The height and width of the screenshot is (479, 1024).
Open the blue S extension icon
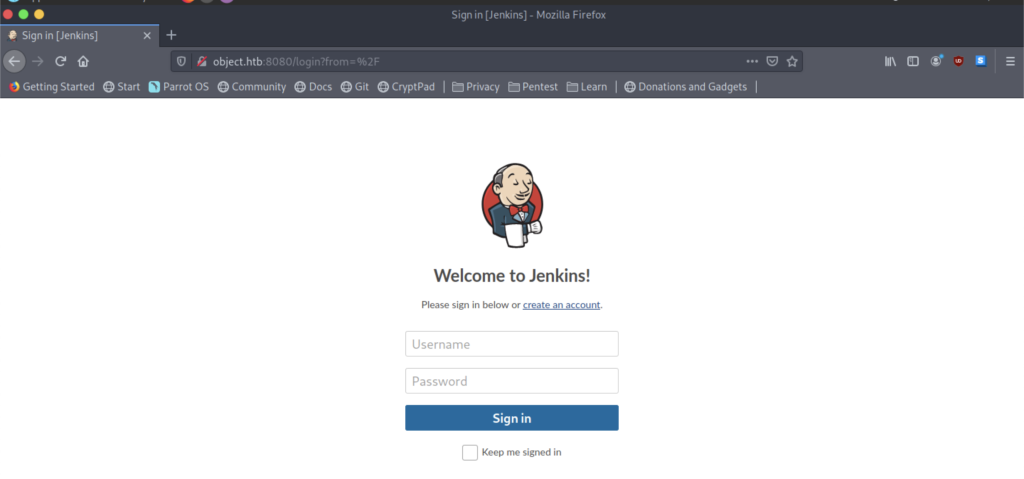[x=981, y=61]
